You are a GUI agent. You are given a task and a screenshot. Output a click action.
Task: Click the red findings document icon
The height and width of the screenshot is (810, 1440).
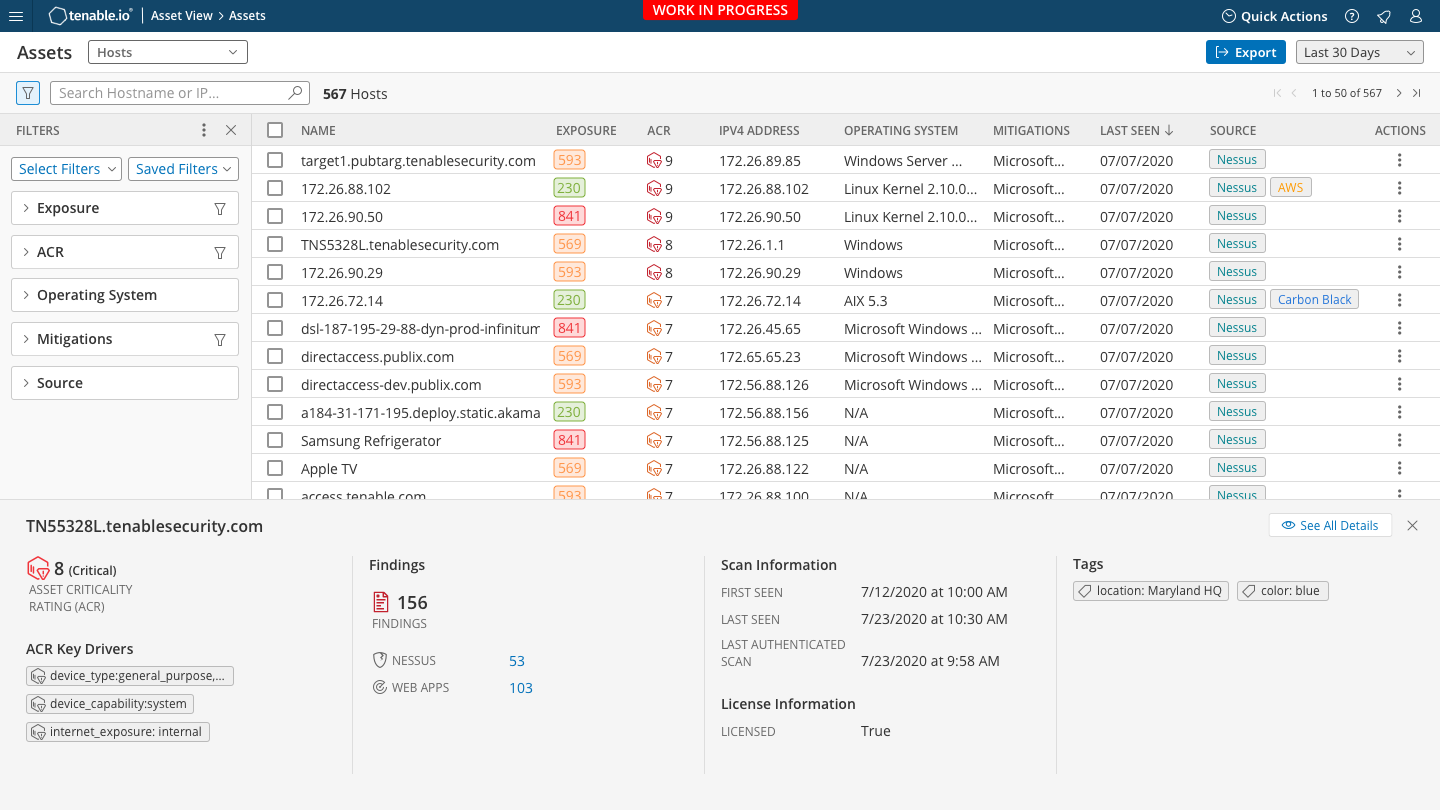click(380, 602)
